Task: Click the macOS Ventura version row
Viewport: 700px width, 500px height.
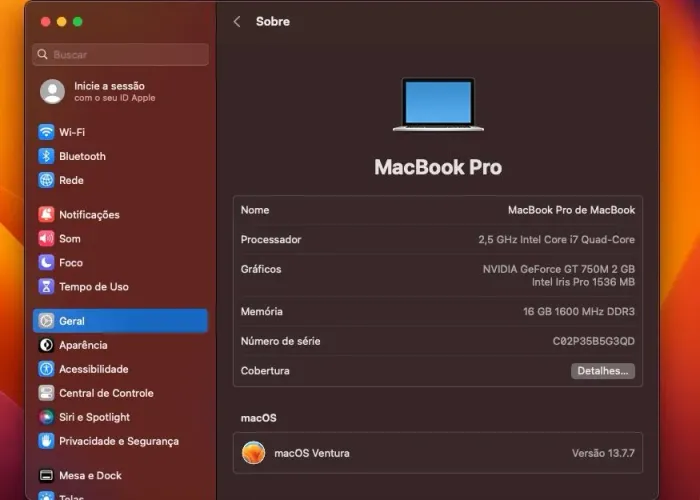Action: click(438, 453)
